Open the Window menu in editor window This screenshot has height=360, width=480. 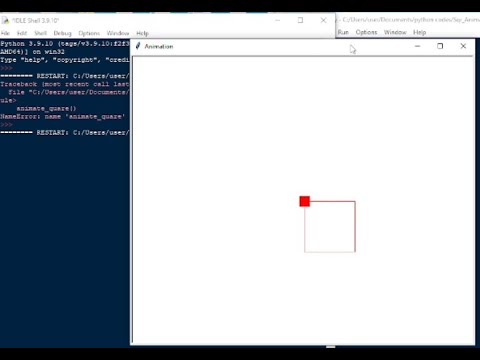[395, 32]
